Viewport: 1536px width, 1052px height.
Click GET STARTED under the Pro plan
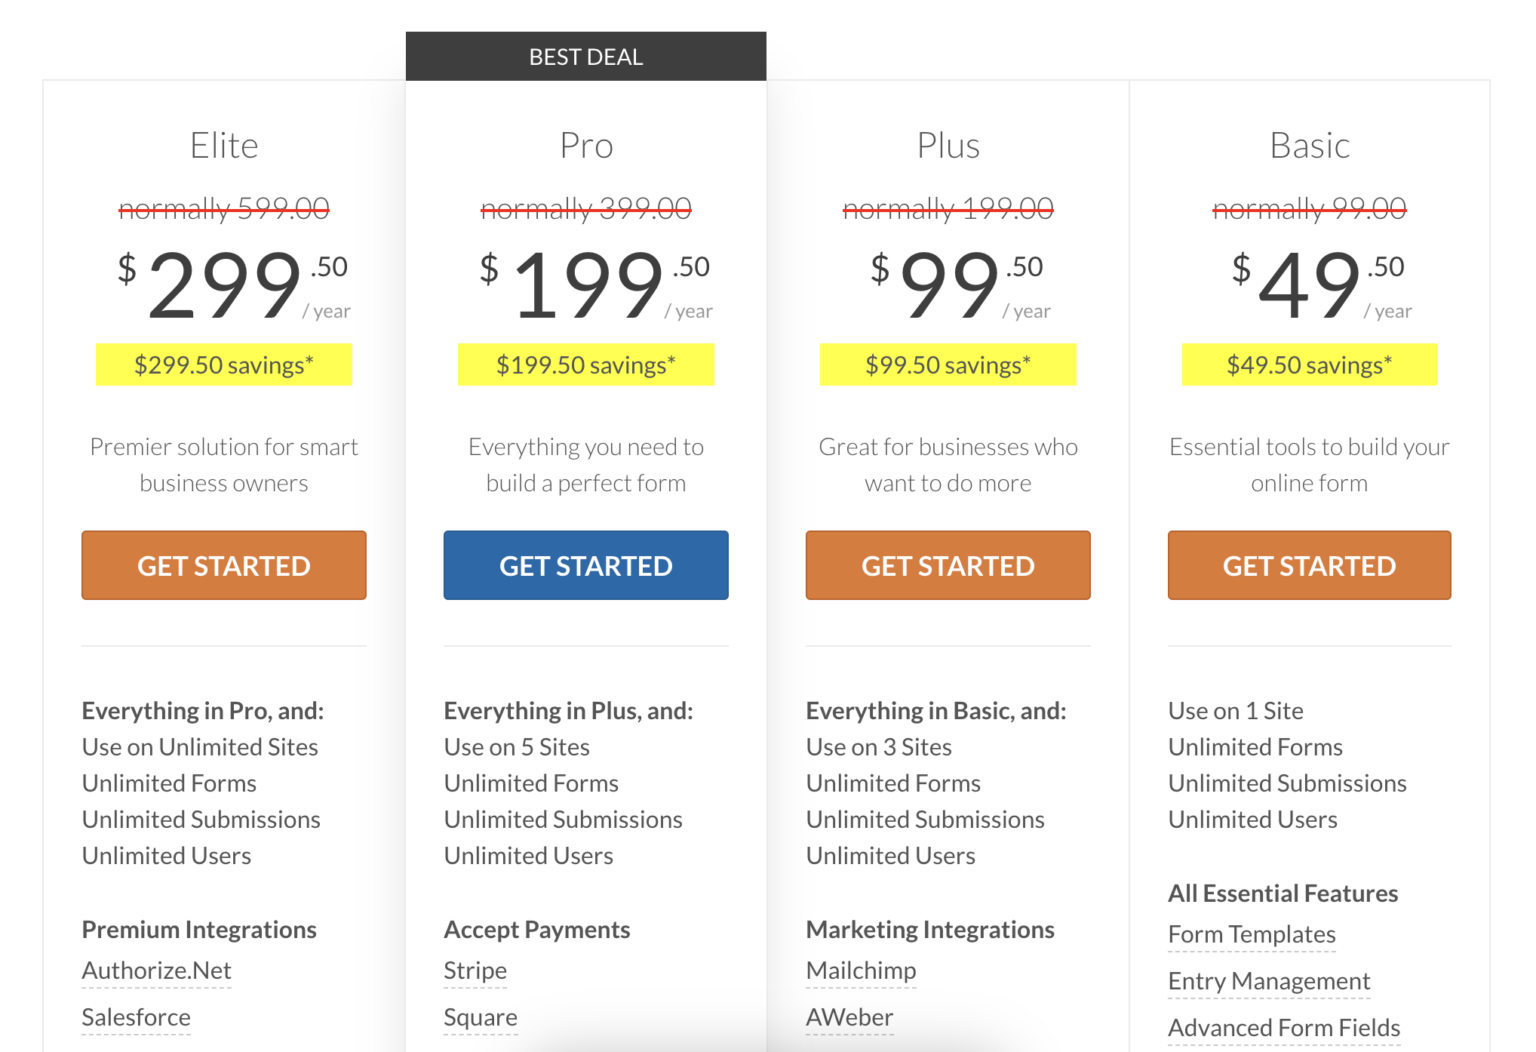coord(585,565)
